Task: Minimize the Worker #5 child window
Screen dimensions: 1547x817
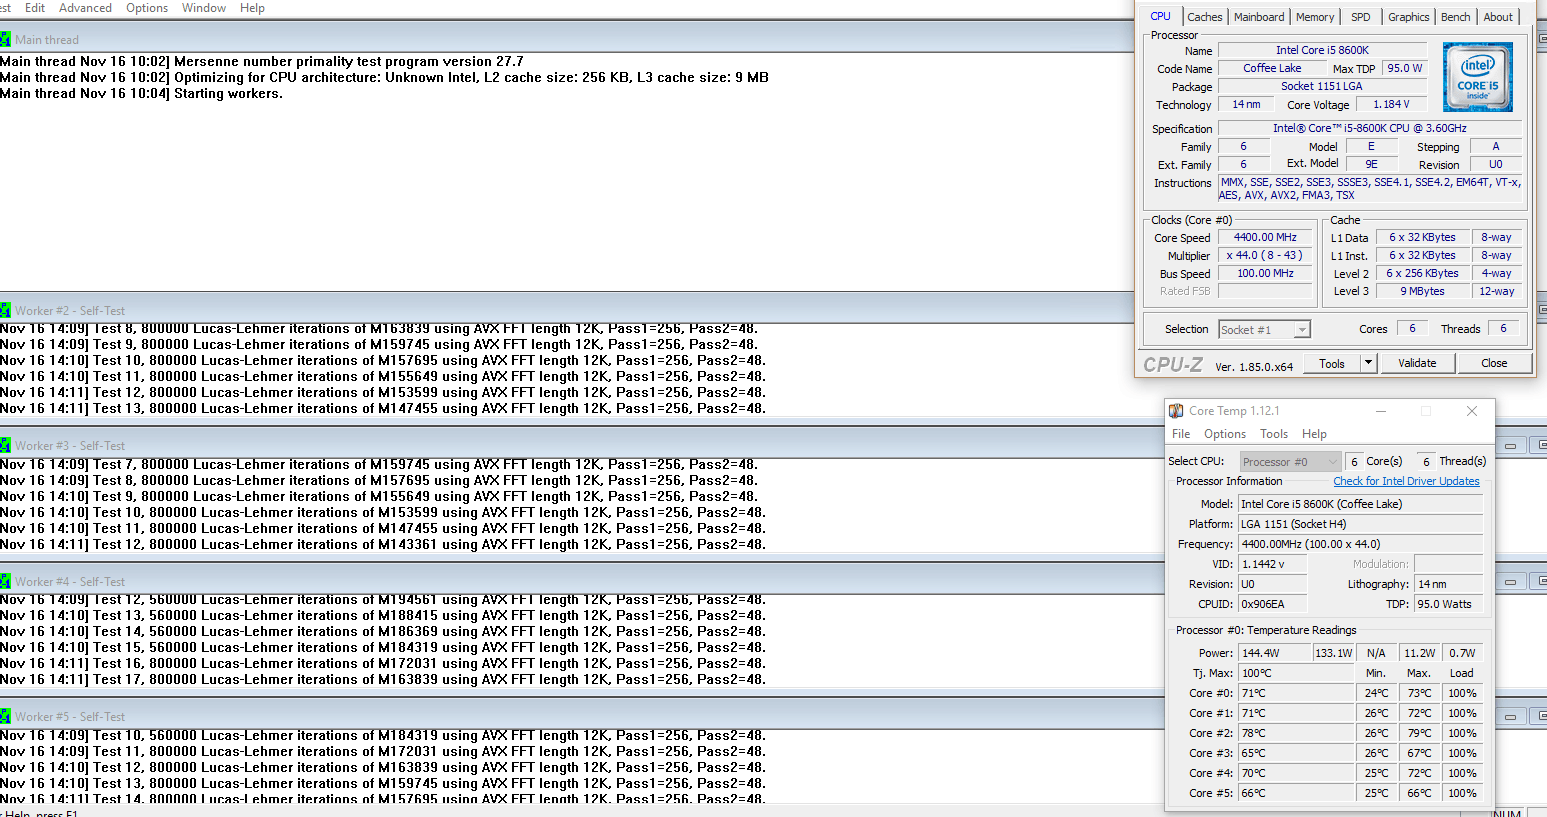Action: (1511, 717)
